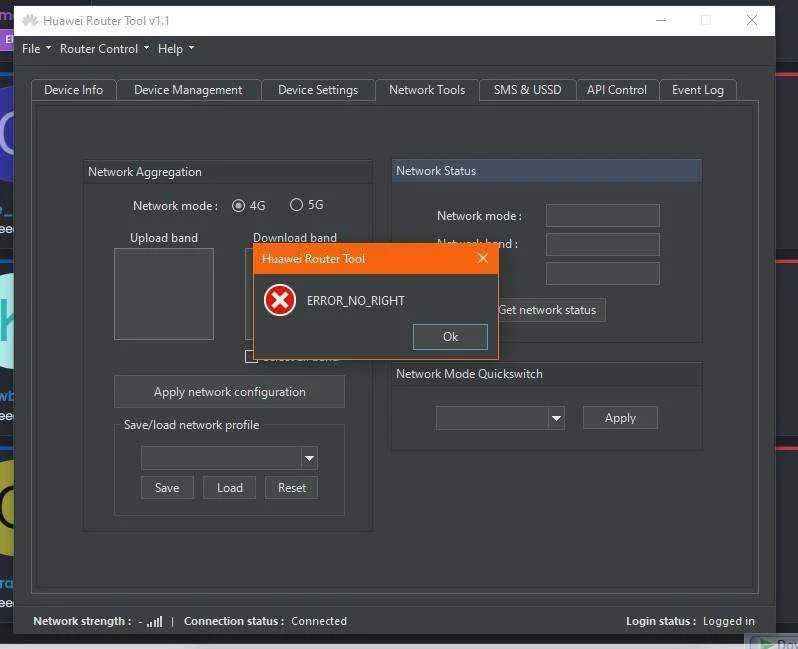Open the File menu
Image resolution: width=798 pixels, height=649 pixels.
click(36, 49)
